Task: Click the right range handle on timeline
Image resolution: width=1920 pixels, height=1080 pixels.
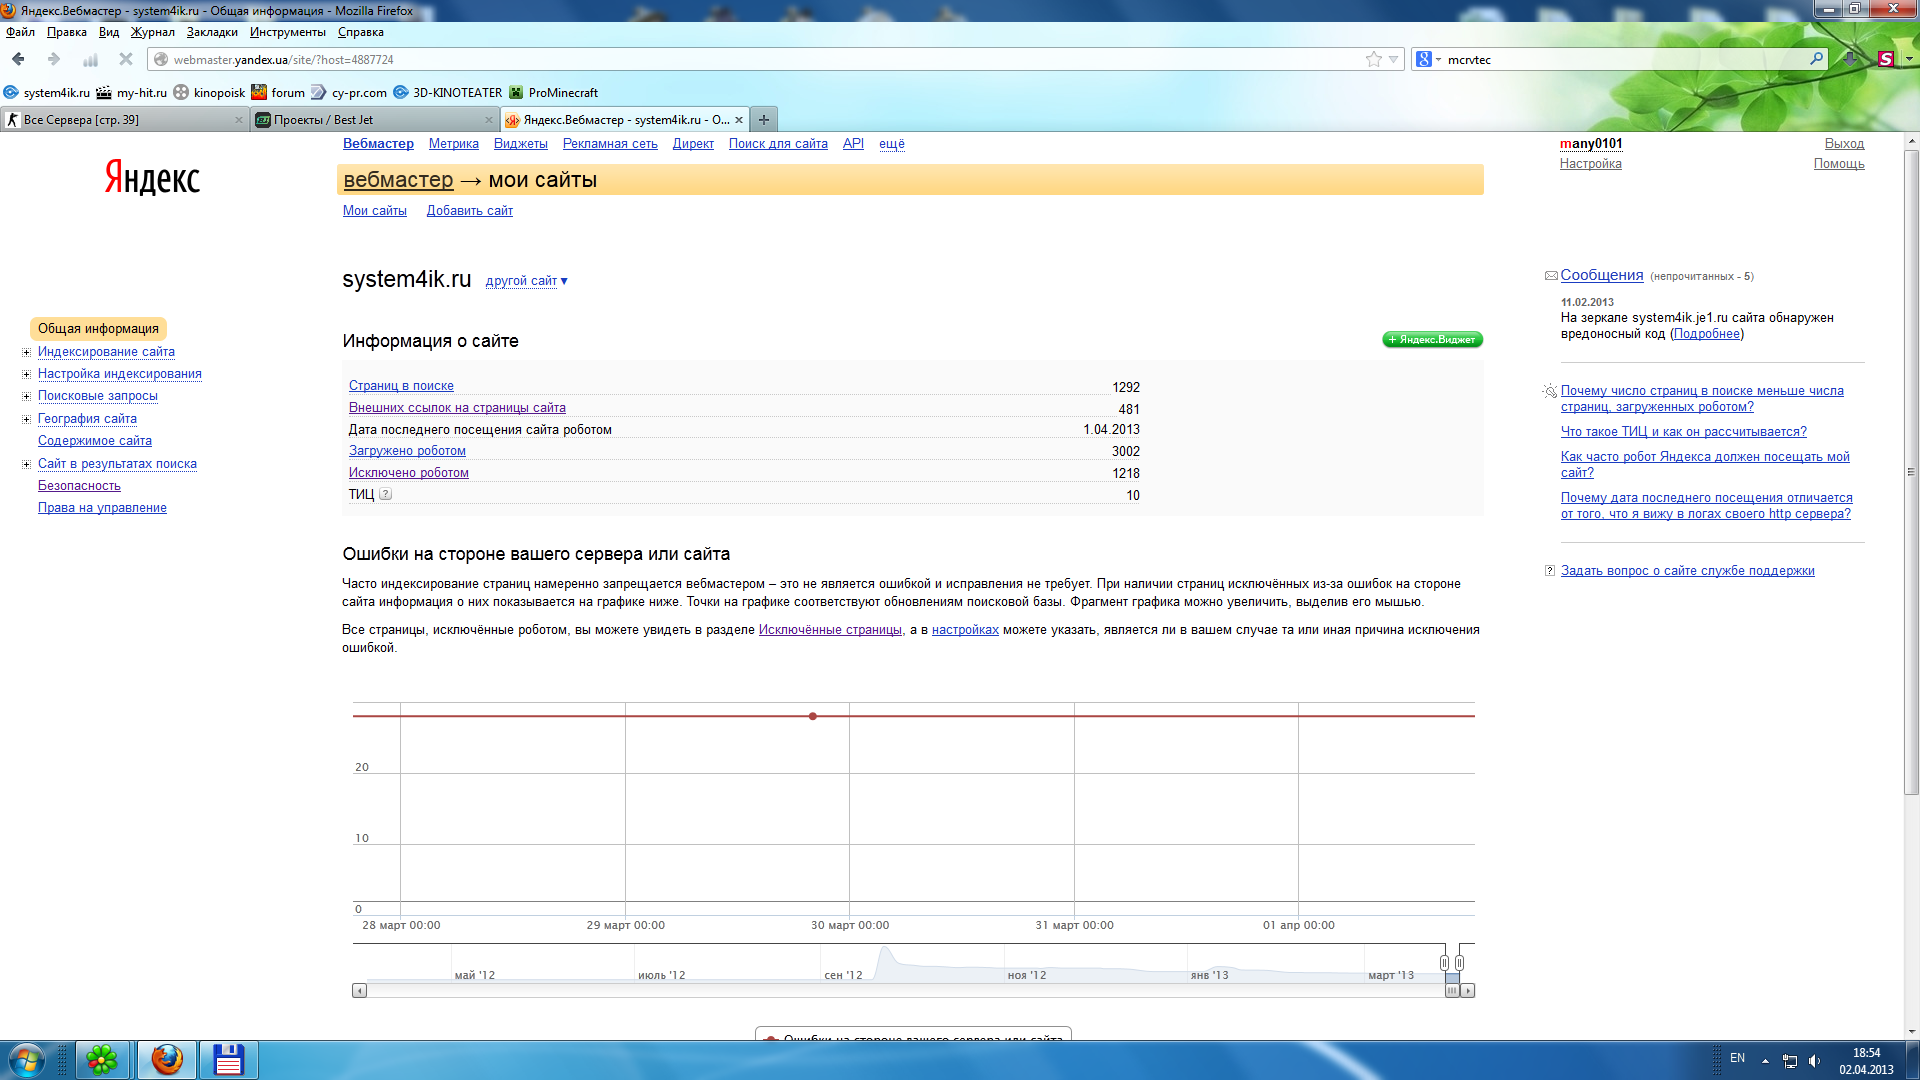Action: [1459, 962]
